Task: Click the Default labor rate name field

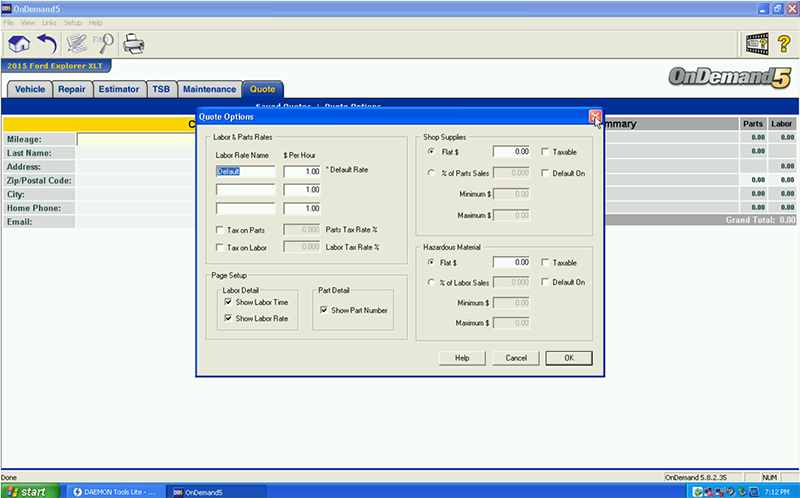Action: 245,171
